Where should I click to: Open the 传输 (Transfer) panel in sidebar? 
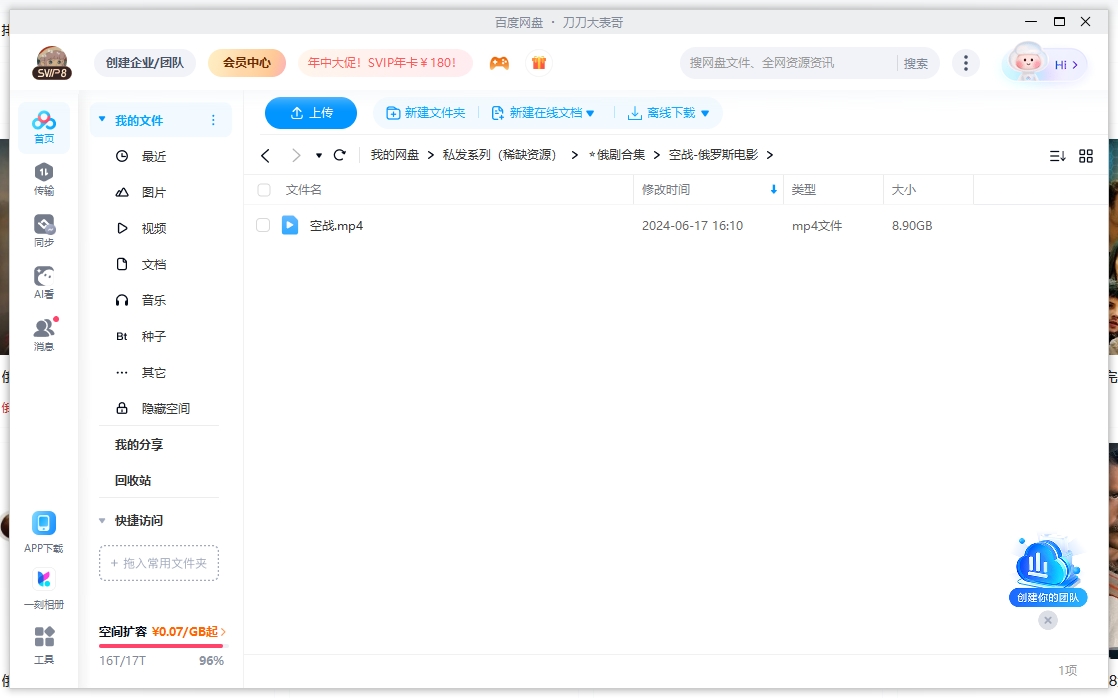[x=43, y=178]
